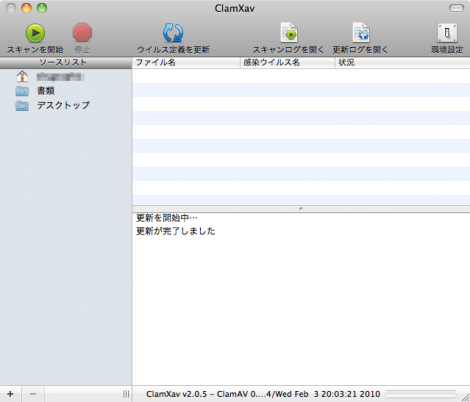Click the split view divider handle
The image size is (470, 402).
tap(301, 209)
